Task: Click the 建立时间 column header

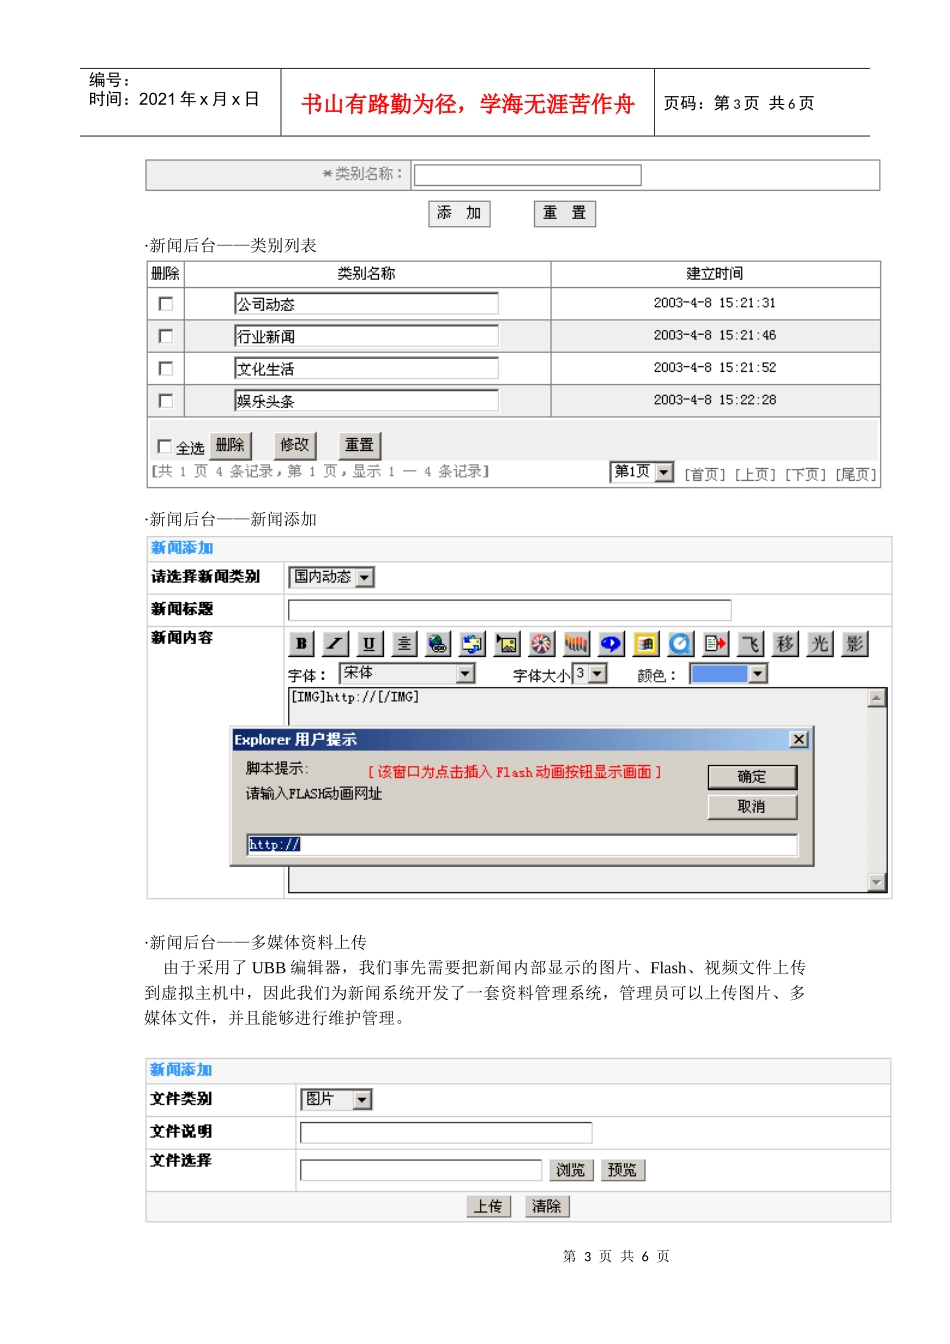Action: pyautogui.click(x=715, y=274)
